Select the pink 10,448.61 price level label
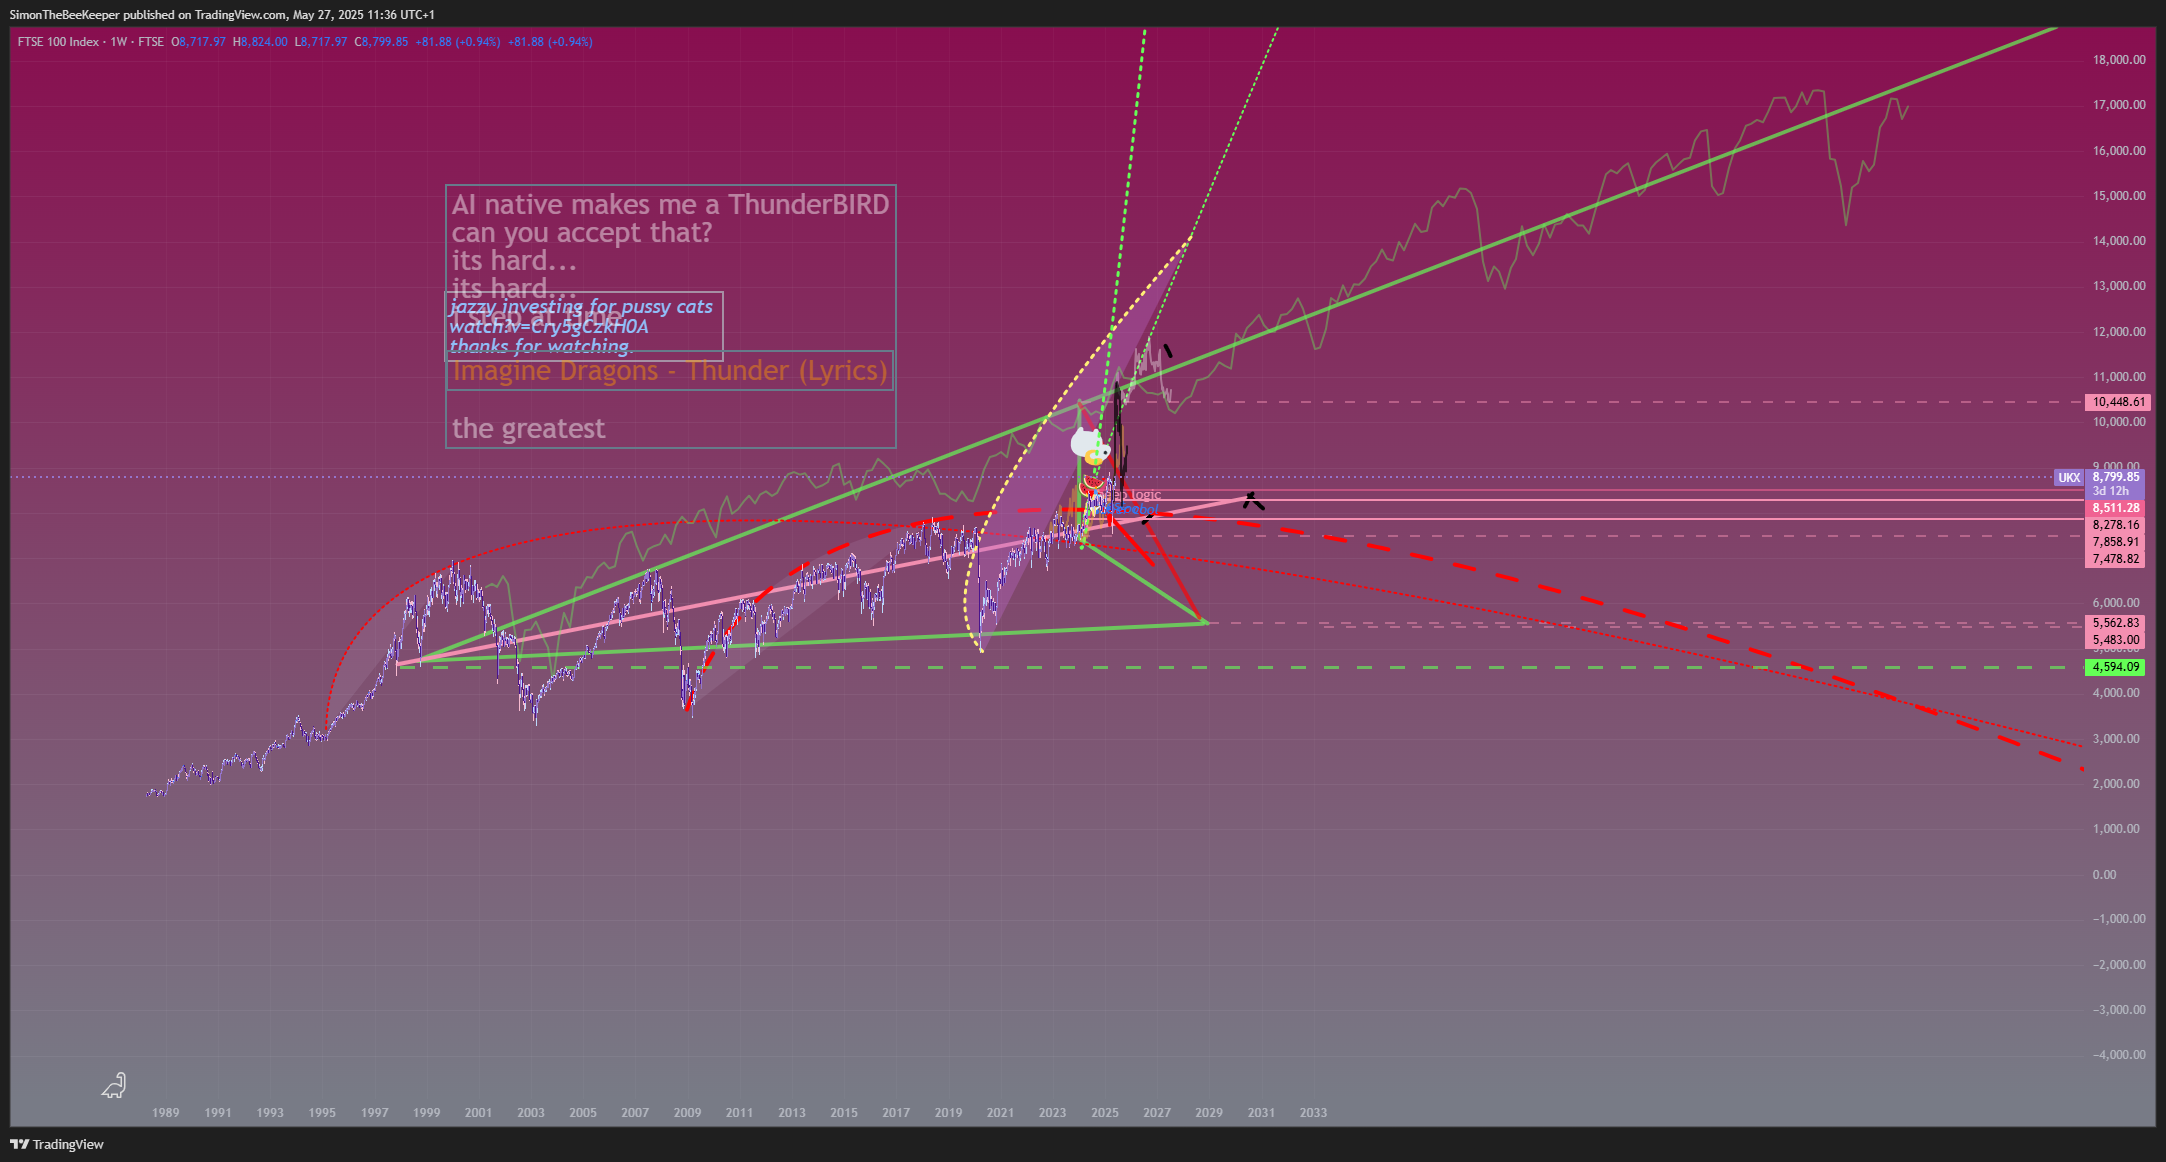 coord(2117,402)
